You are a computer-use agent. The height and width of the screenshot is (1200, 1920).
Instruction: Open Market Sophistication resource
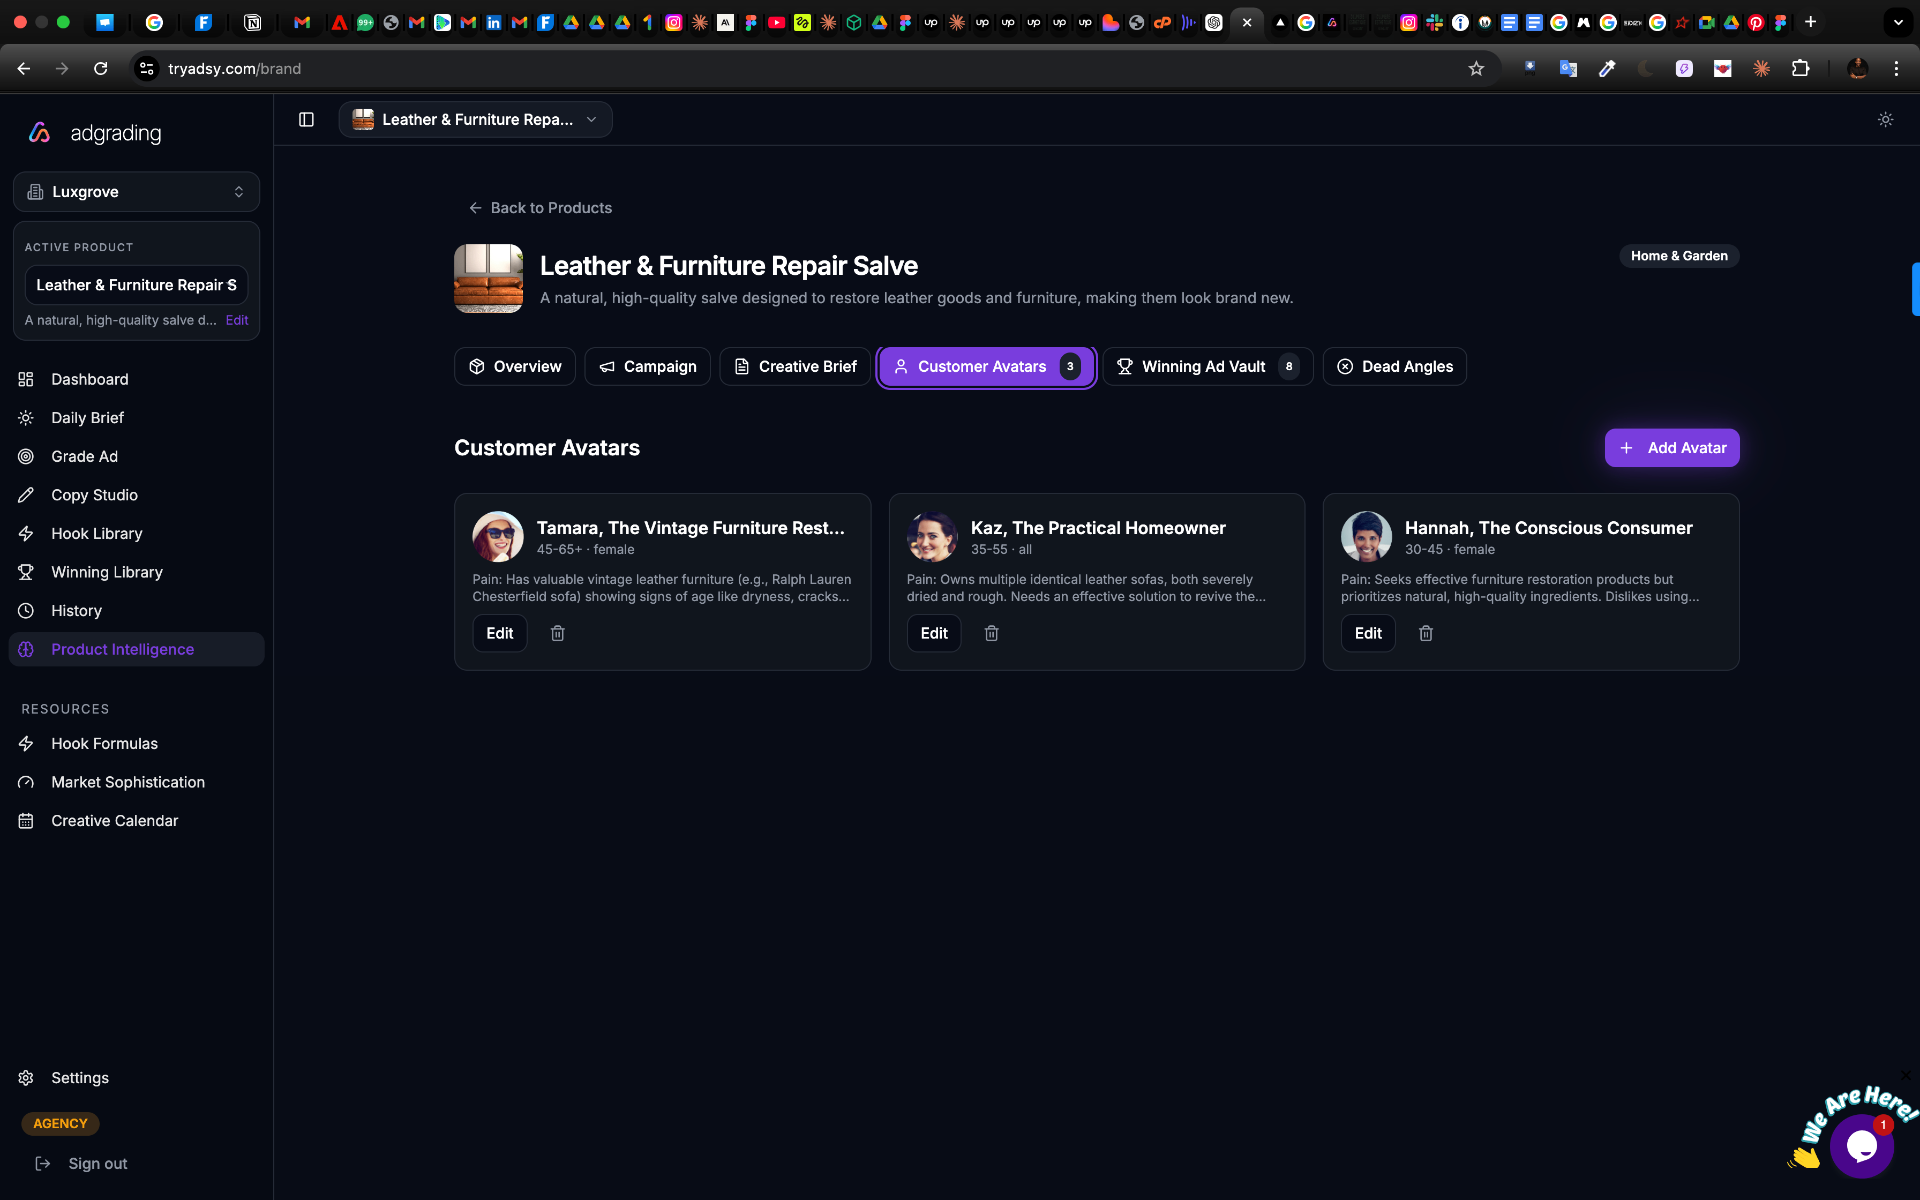click(x=136, y=782)
